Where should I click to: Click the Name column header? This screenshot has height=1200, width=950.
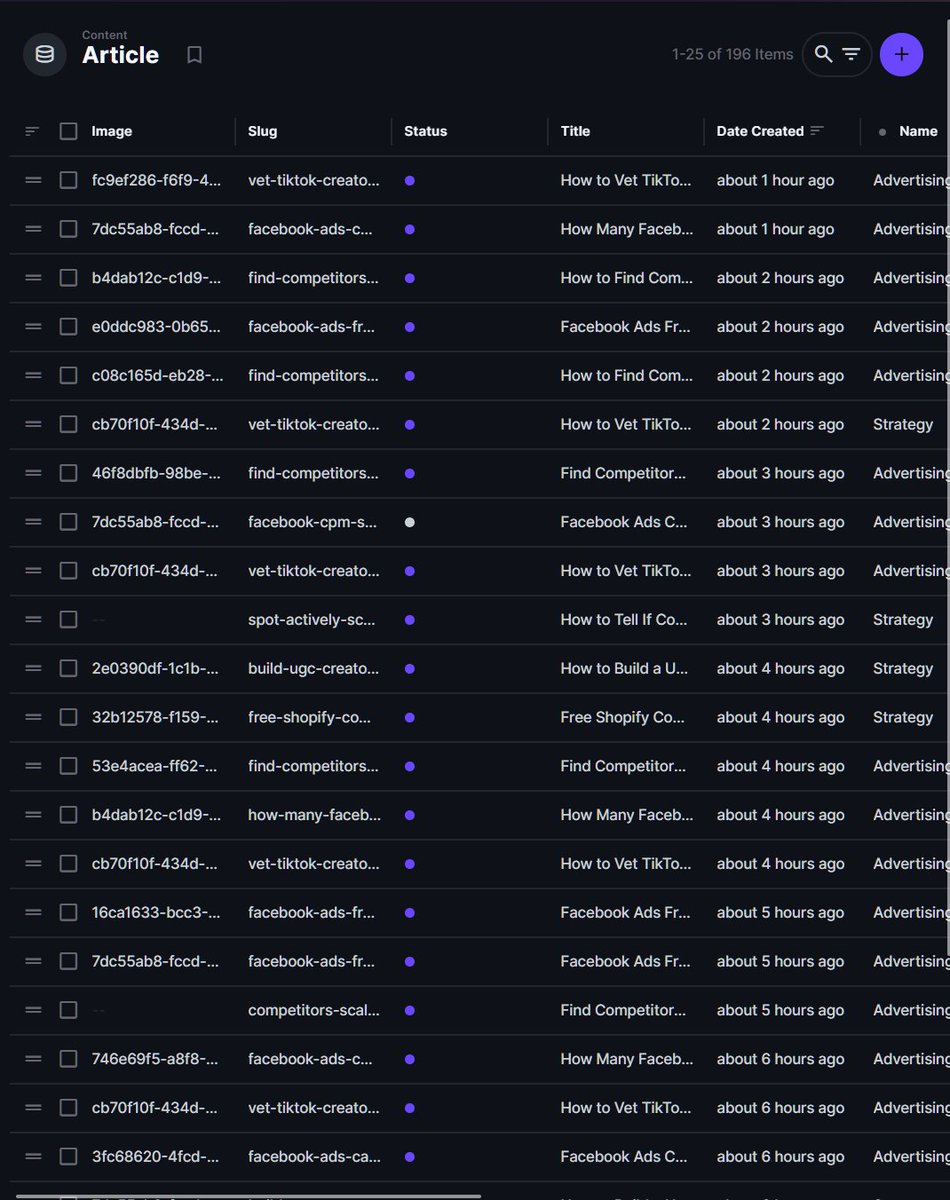918,131
